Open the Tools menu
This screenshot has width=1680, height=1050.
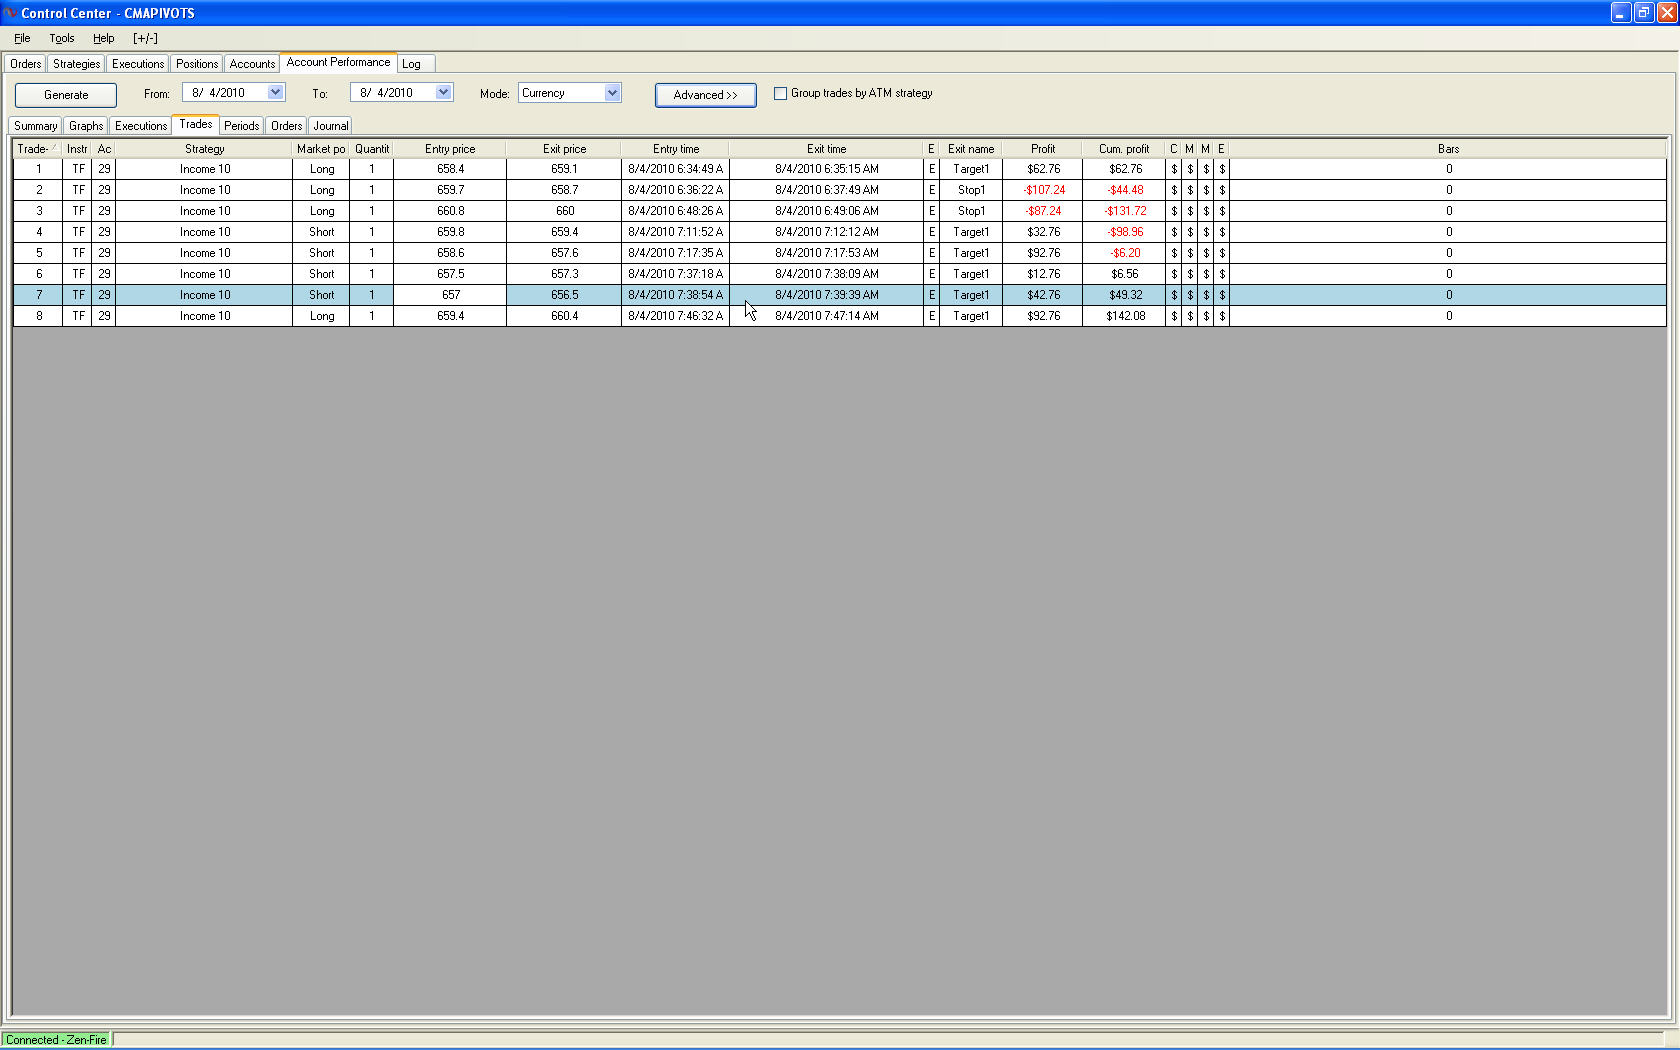[x=62, y=38]
